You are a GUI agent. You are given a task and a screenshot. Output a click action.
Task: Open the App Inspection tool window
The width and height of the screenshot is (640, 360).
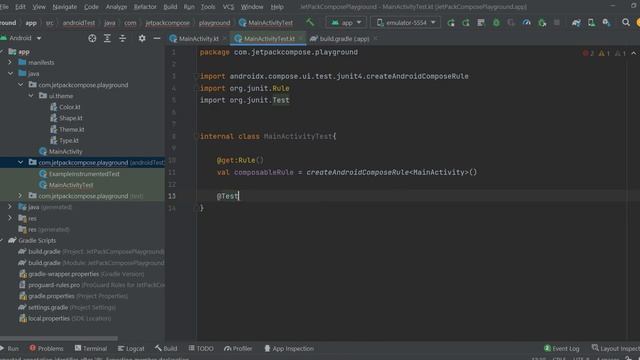(x=289, y=348)
